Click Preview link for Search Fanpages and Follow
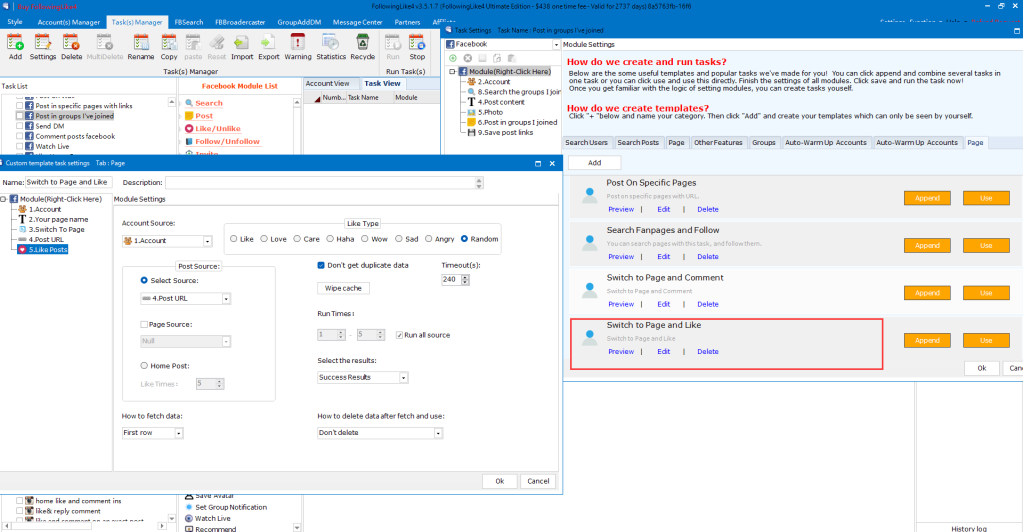This screenshot has width=1023, height=532. (620, 257)
